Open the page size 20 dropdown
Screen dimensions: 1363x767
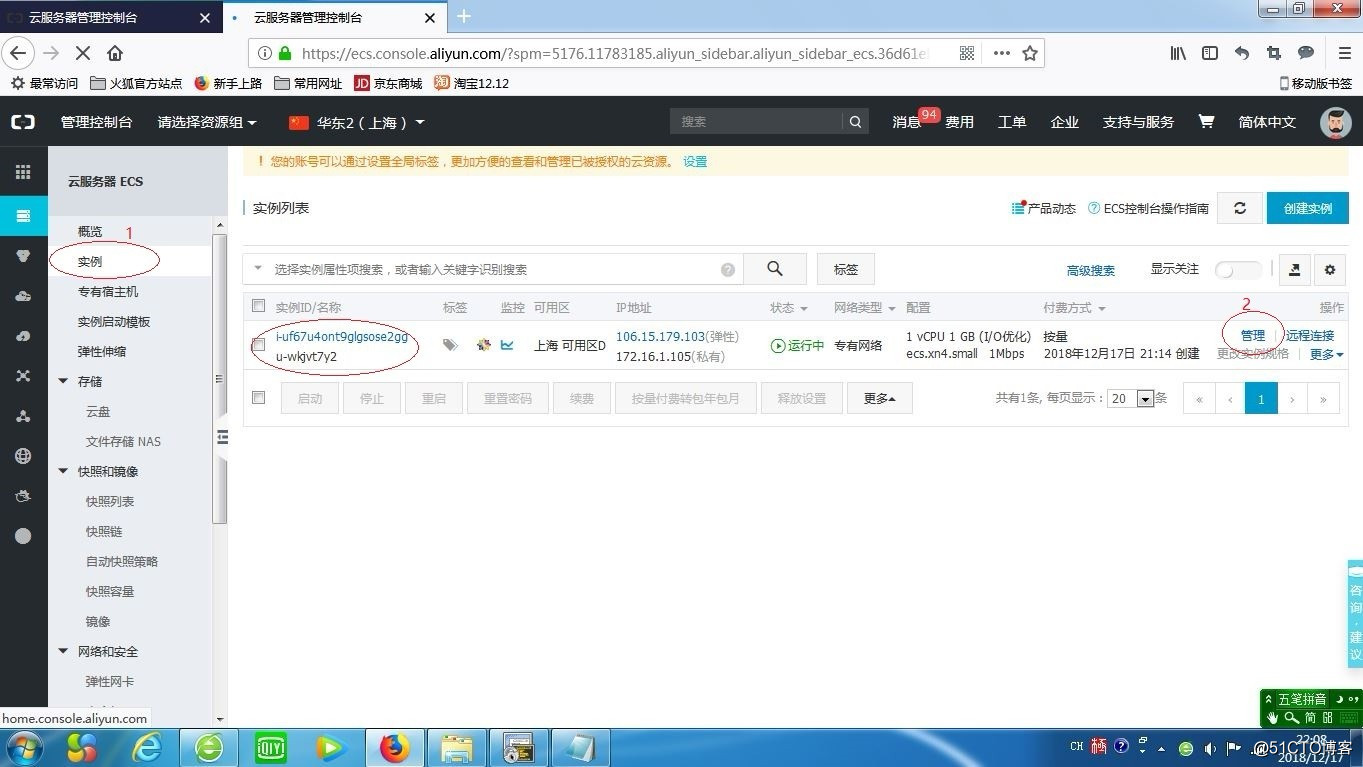(1131, 398)
